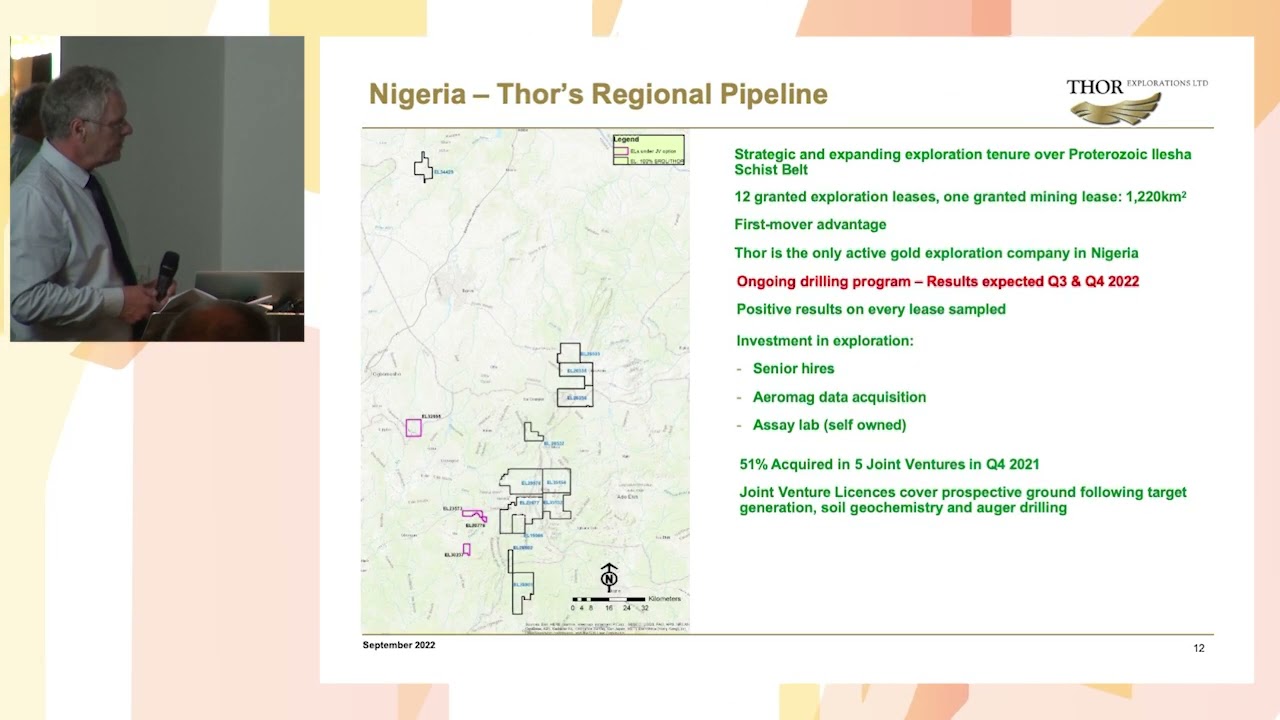Click the black 100% Thor swatch in legend
This screenshot has height=720, width=1280.
pyautogui.click(x=620, y=159)
